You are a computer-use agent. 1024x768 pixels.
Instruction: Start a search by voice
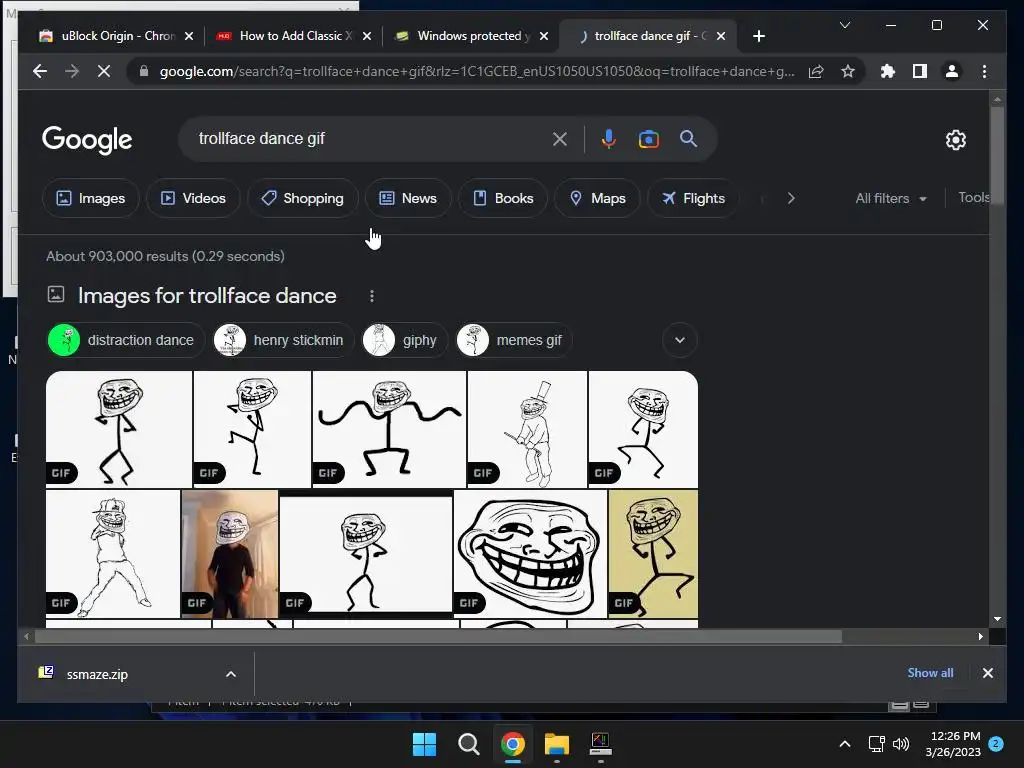[609, 139]
